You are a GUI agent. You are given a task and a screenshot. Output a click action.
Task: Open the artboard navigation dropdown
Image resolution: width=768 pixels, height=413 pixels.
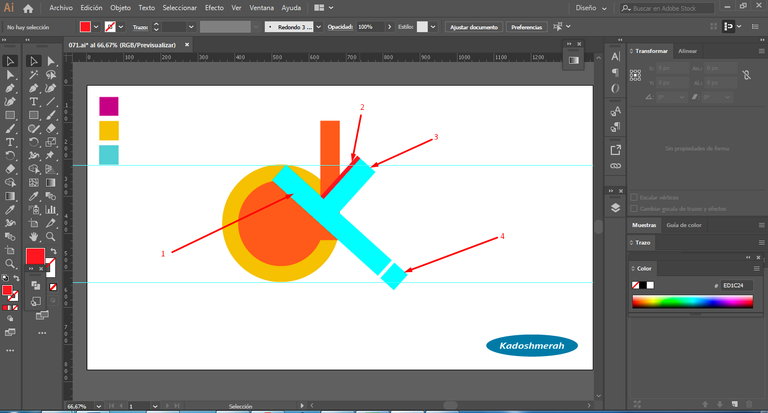click(x=155, y=406)
